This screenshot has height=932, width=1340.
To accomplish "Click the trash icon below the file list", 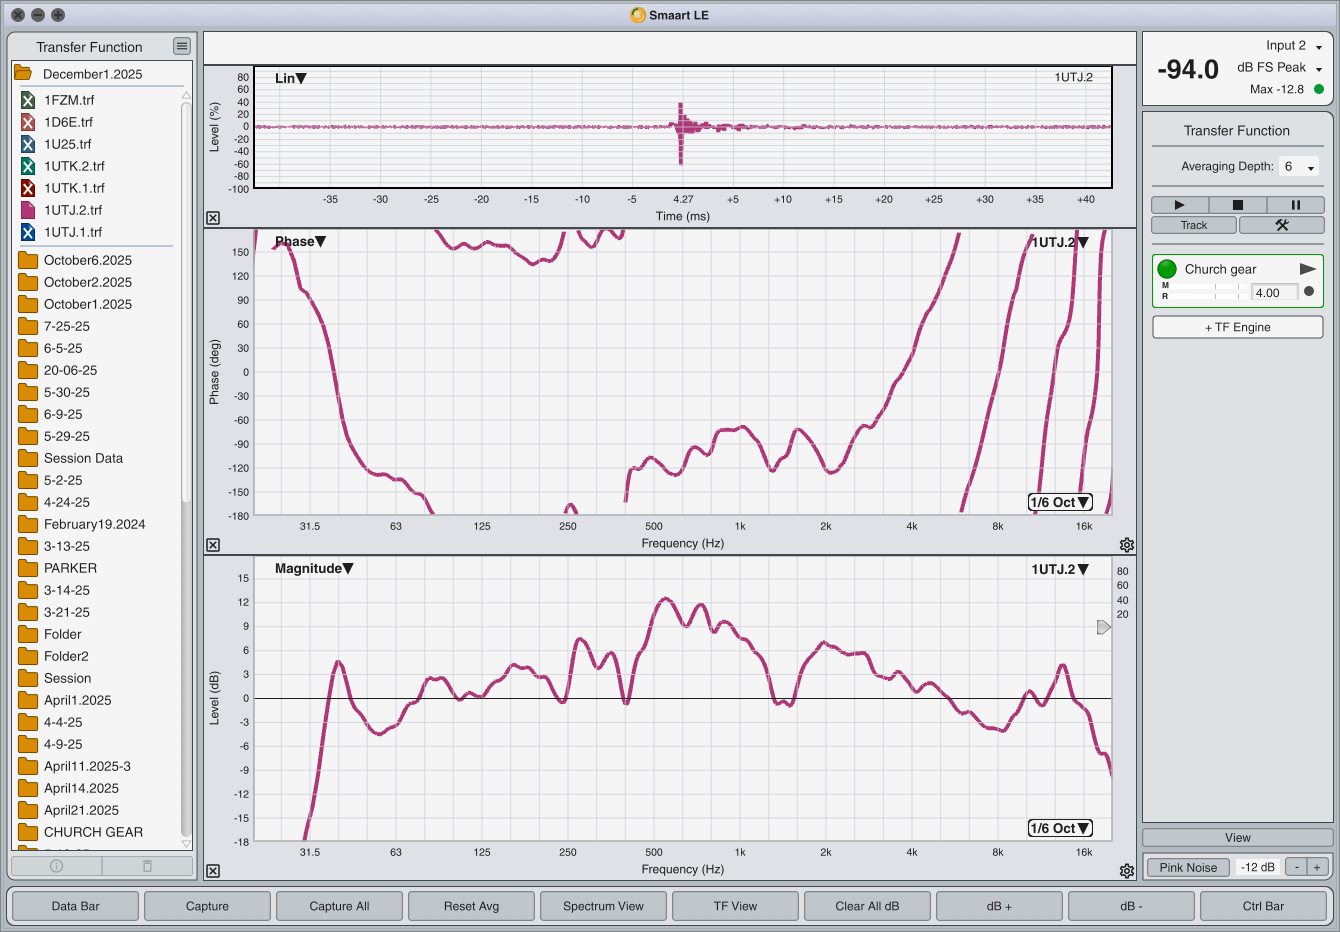I will coord(147,866).
